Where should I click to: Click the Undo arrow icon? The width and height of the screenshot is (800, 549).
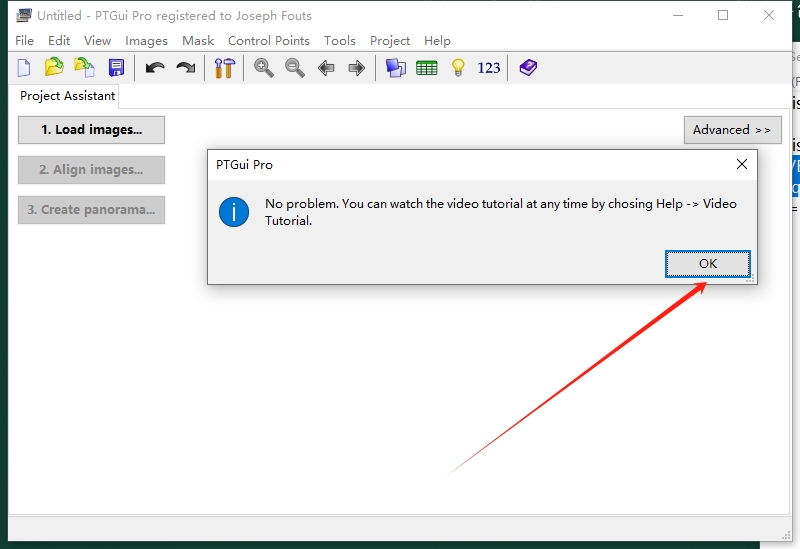tap(155, 67)
